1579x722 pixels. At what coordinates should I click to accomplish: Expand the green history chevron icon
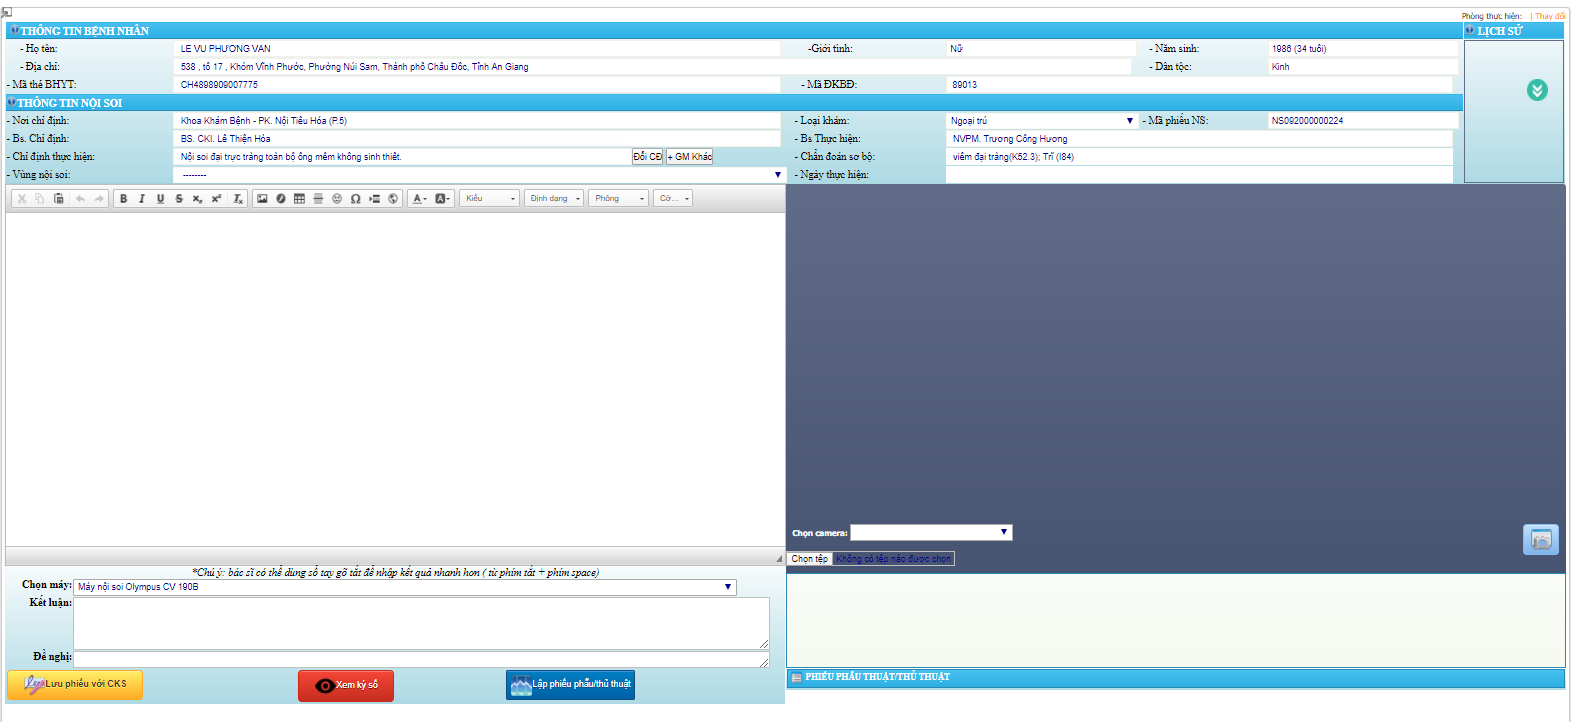[x=1537, y=91]
